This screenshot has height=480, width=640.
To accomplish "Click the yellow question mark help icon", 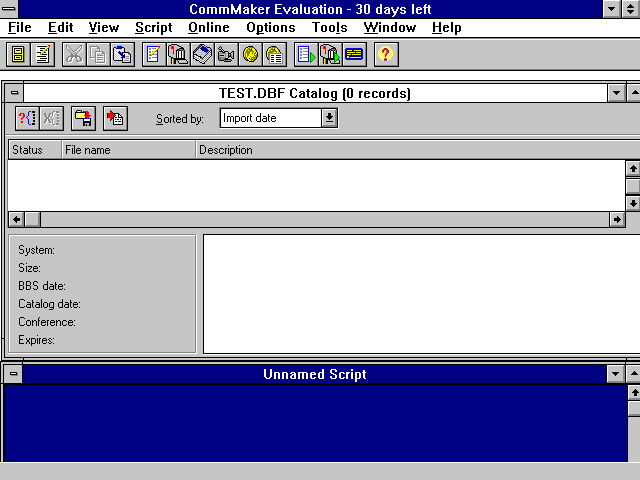I will coord(386,54).
